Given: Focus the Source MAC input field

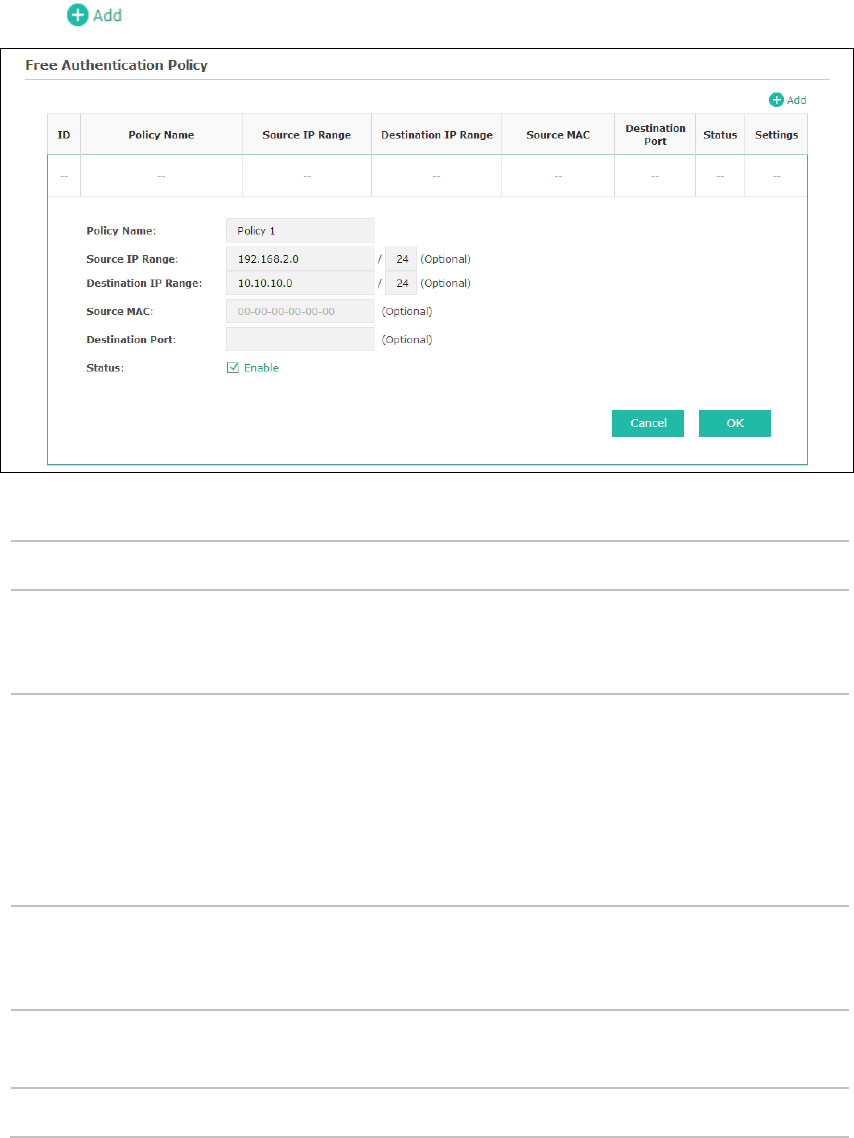Looking at the screenshot, I should pyautogui.click(x=300, y=311).
